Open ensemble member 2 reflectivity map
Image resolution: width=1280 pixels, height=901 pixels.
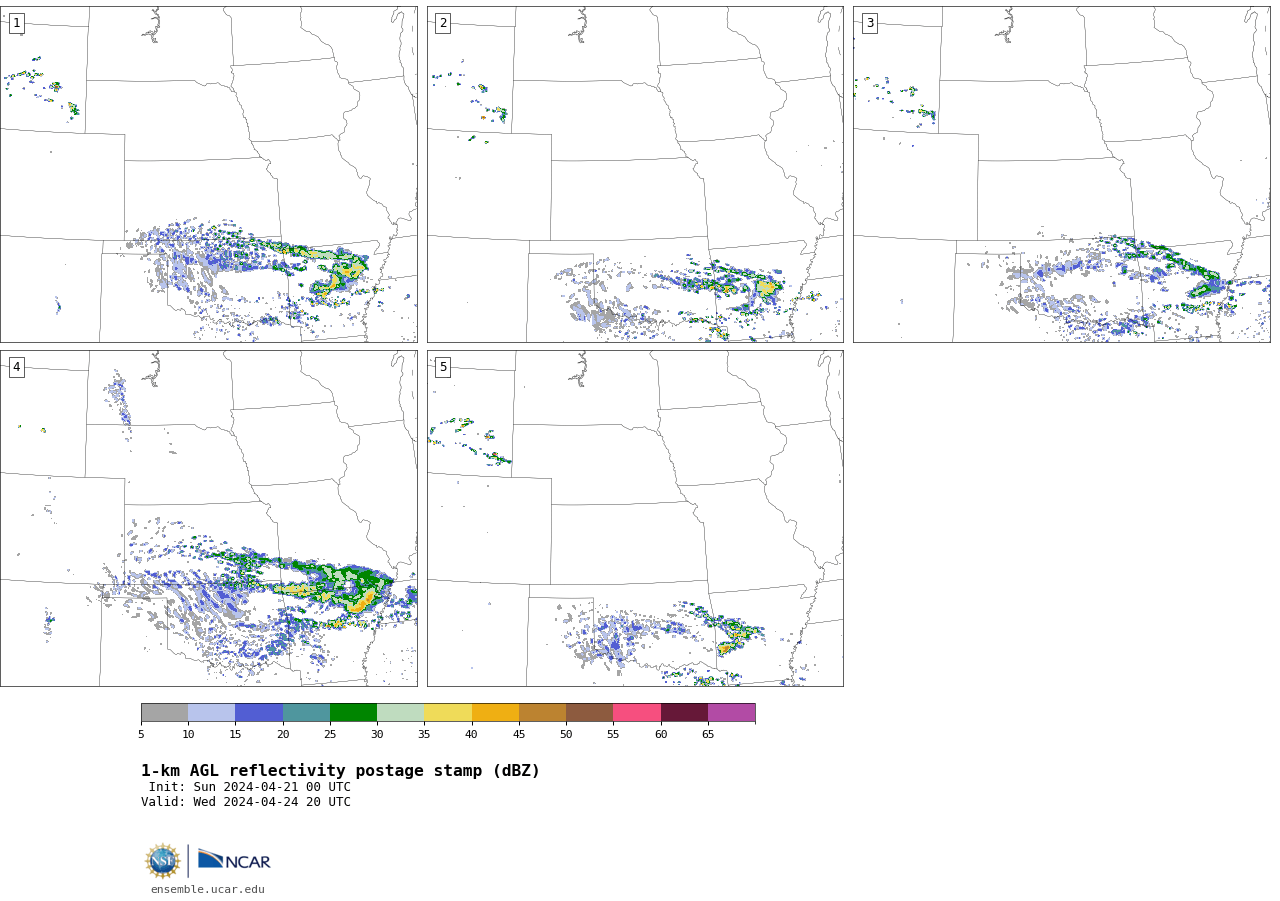point(635,174)
